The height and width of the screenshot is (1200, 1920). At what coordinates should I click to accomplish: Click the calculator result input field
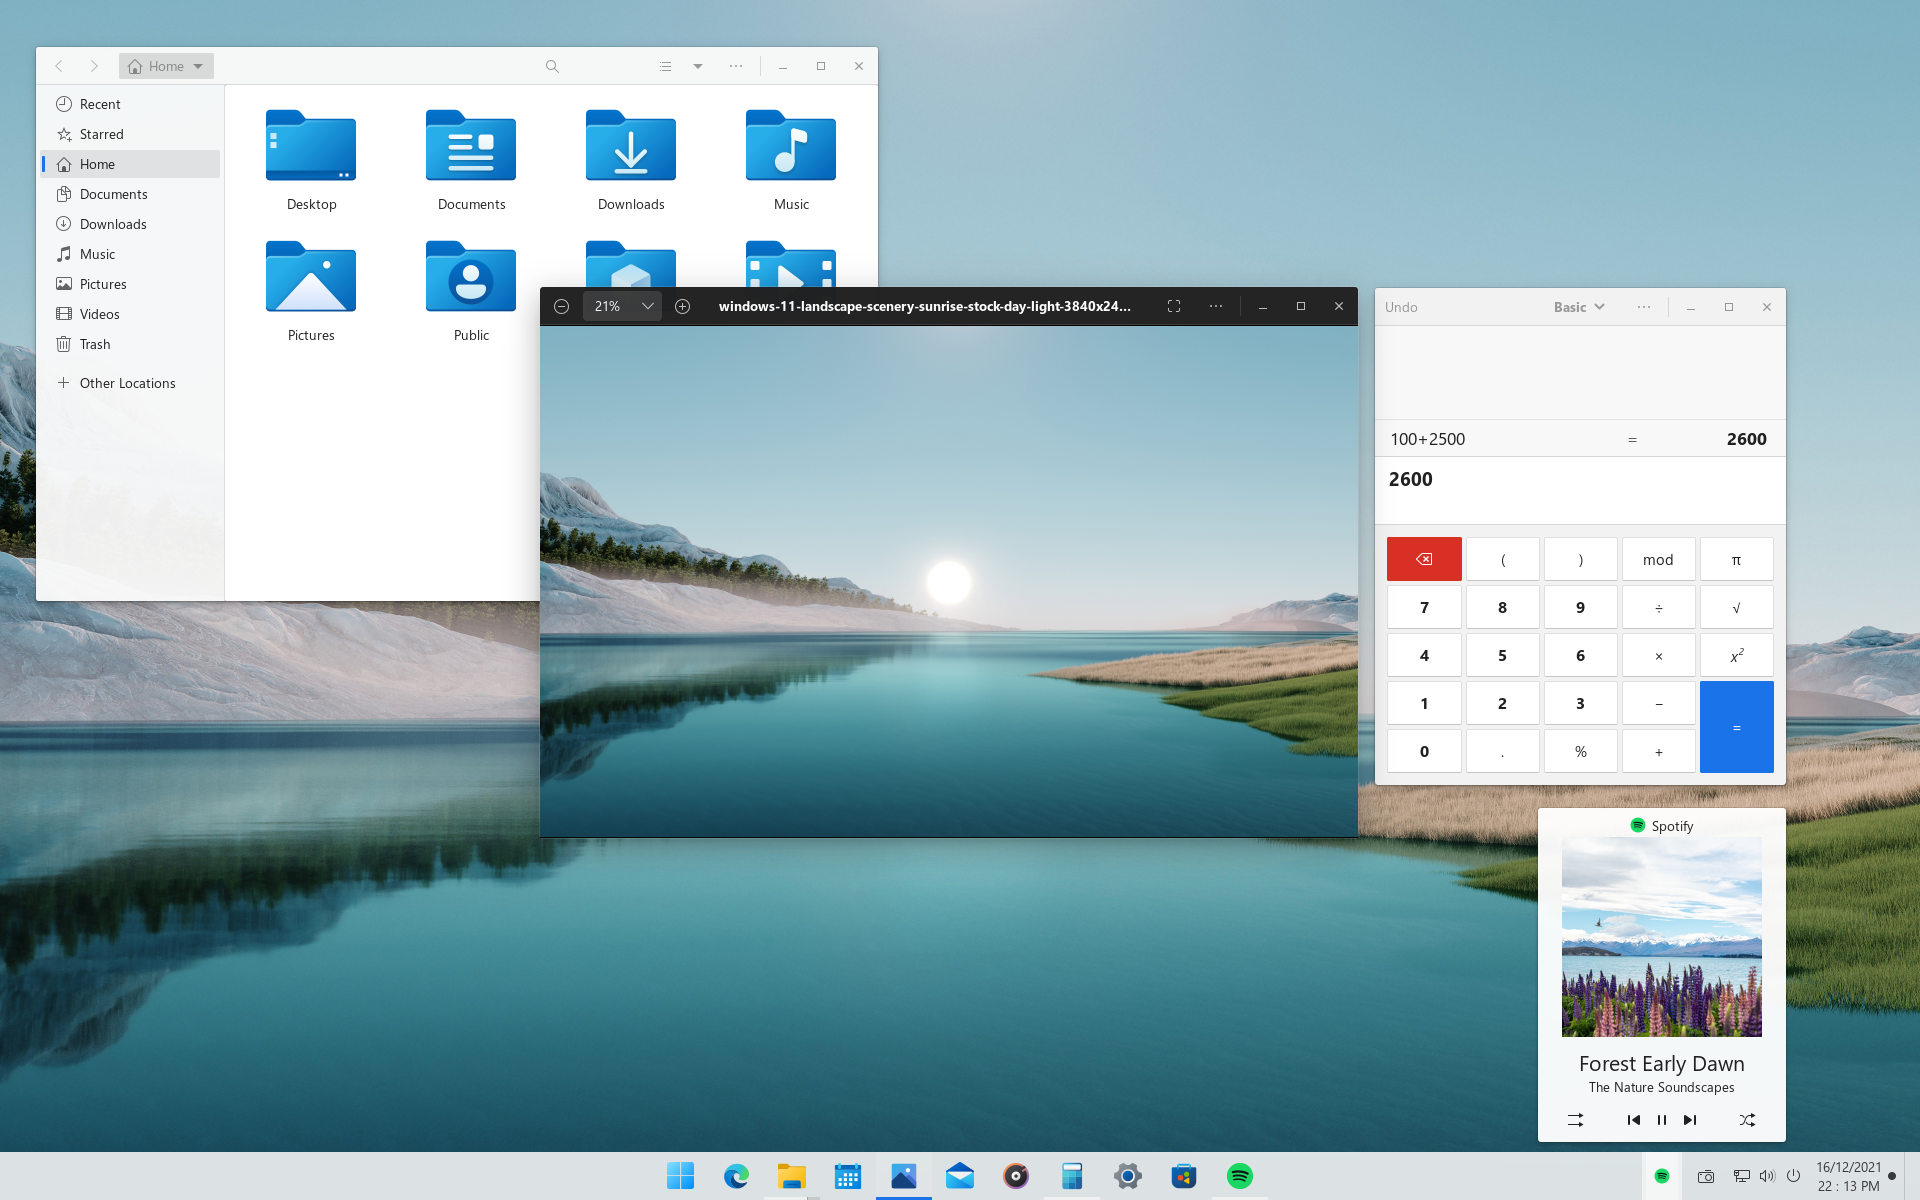[x=1579, y=490]
